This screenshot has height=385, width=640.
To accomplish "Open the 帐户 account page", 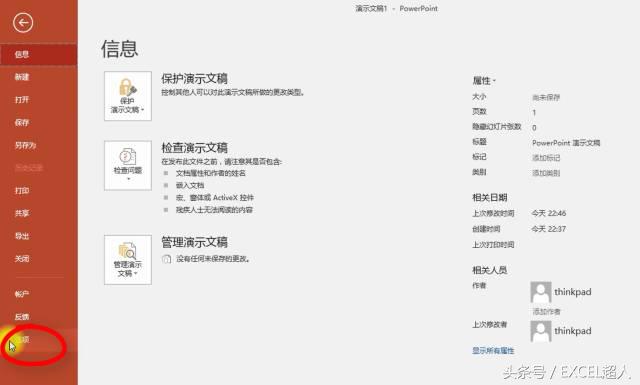I will click(38, 294).
